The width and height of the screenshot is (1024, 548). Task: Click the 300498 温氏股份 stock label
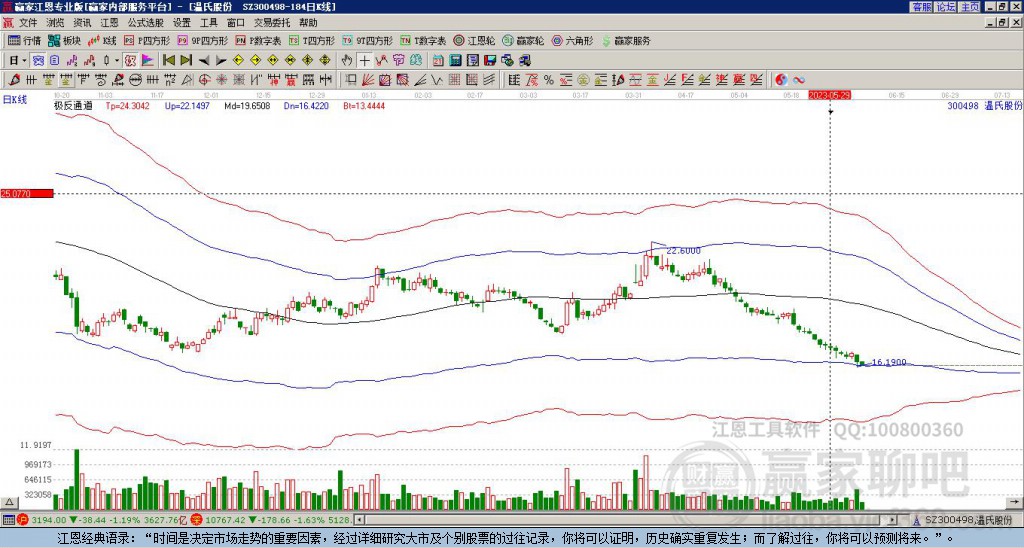click(985, 105)
